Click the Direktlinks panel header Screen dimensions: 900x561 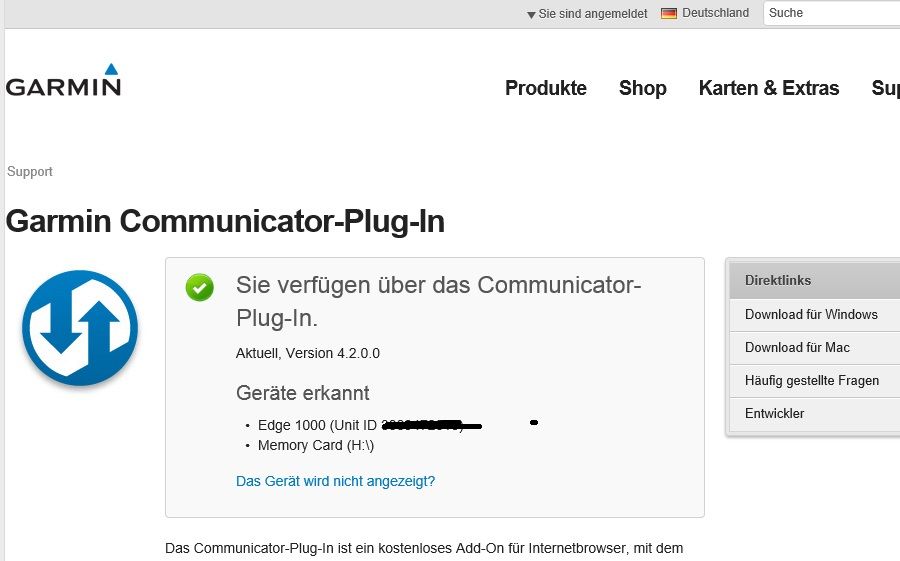tap(812, 281)
